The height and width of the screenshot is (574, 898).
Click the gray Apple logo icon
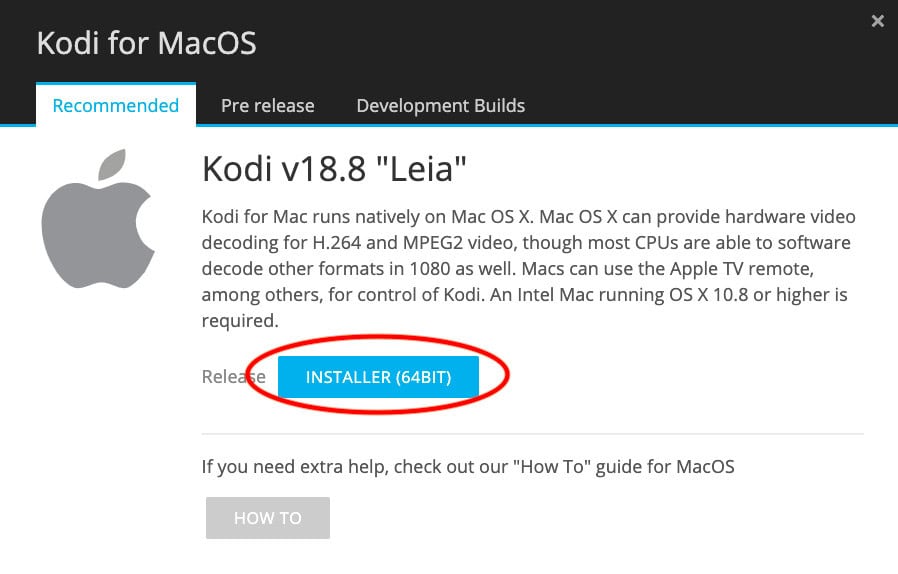coord(98,219)
